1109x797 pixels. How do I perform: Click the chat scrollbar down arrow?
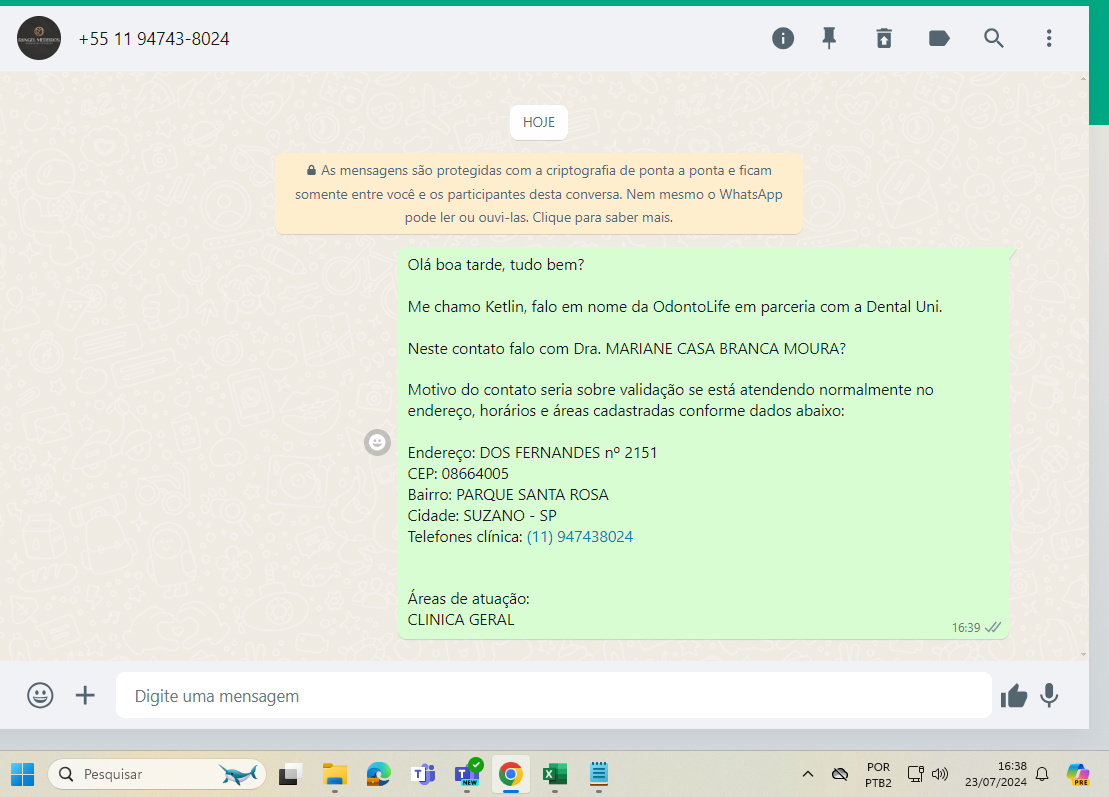[1084, 655]
